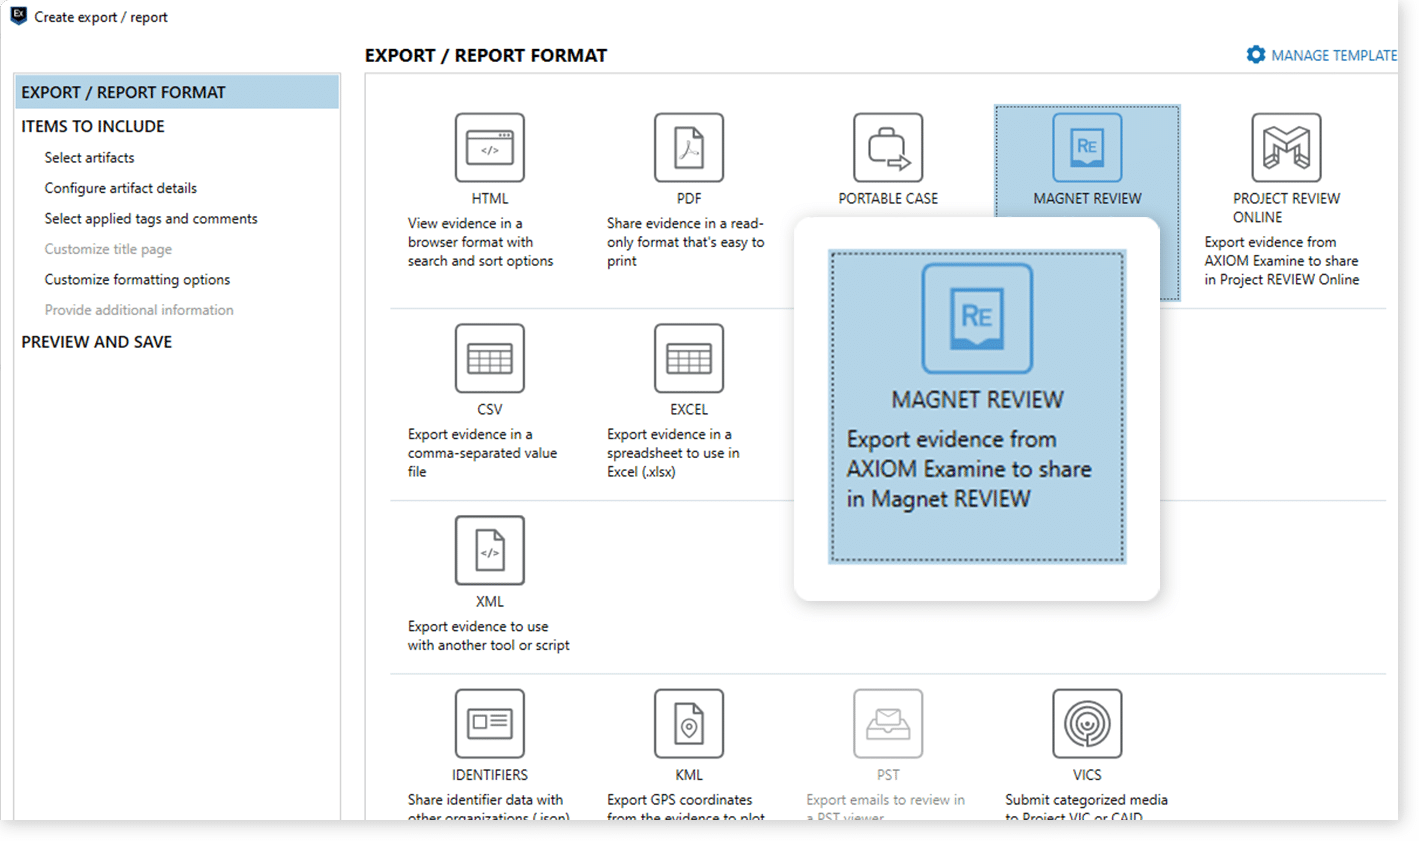
Task: Open the Select artifacts step
Action: [x=89, y=158]
